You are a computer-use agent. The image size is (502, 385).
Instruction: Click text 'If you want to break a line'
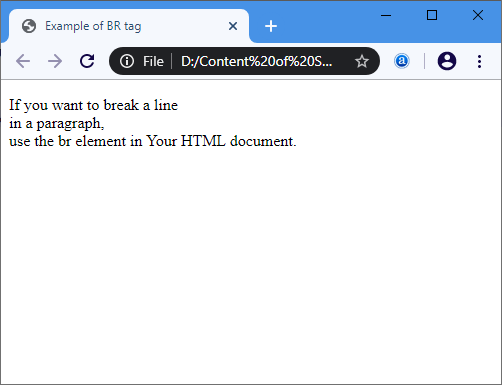93,105
